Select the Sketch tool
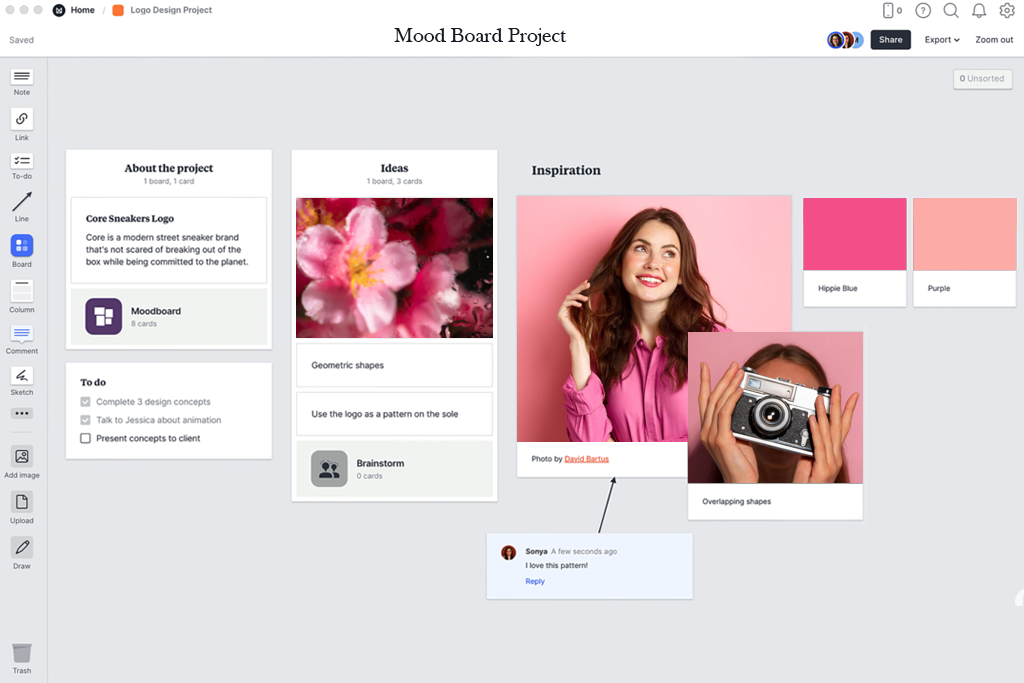This screenshot has height=683, width=1024. (x=22, y=375)
